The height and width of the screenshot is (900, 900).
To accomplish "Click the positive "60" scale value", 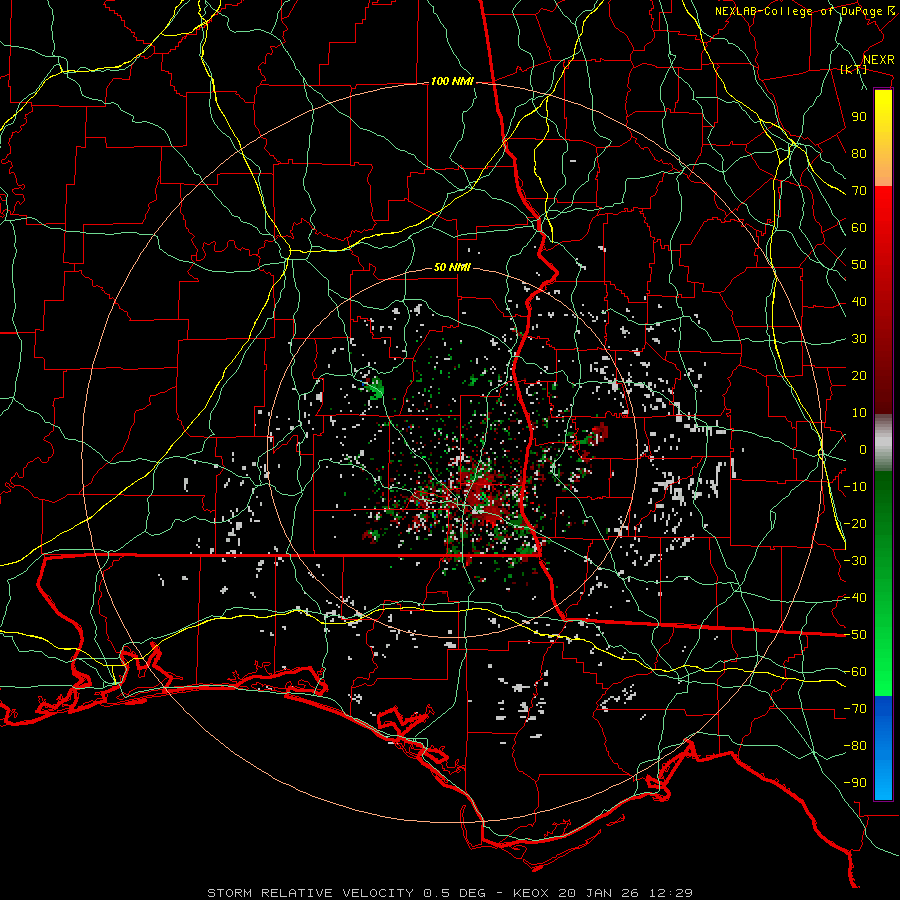I will pos(859,228).
